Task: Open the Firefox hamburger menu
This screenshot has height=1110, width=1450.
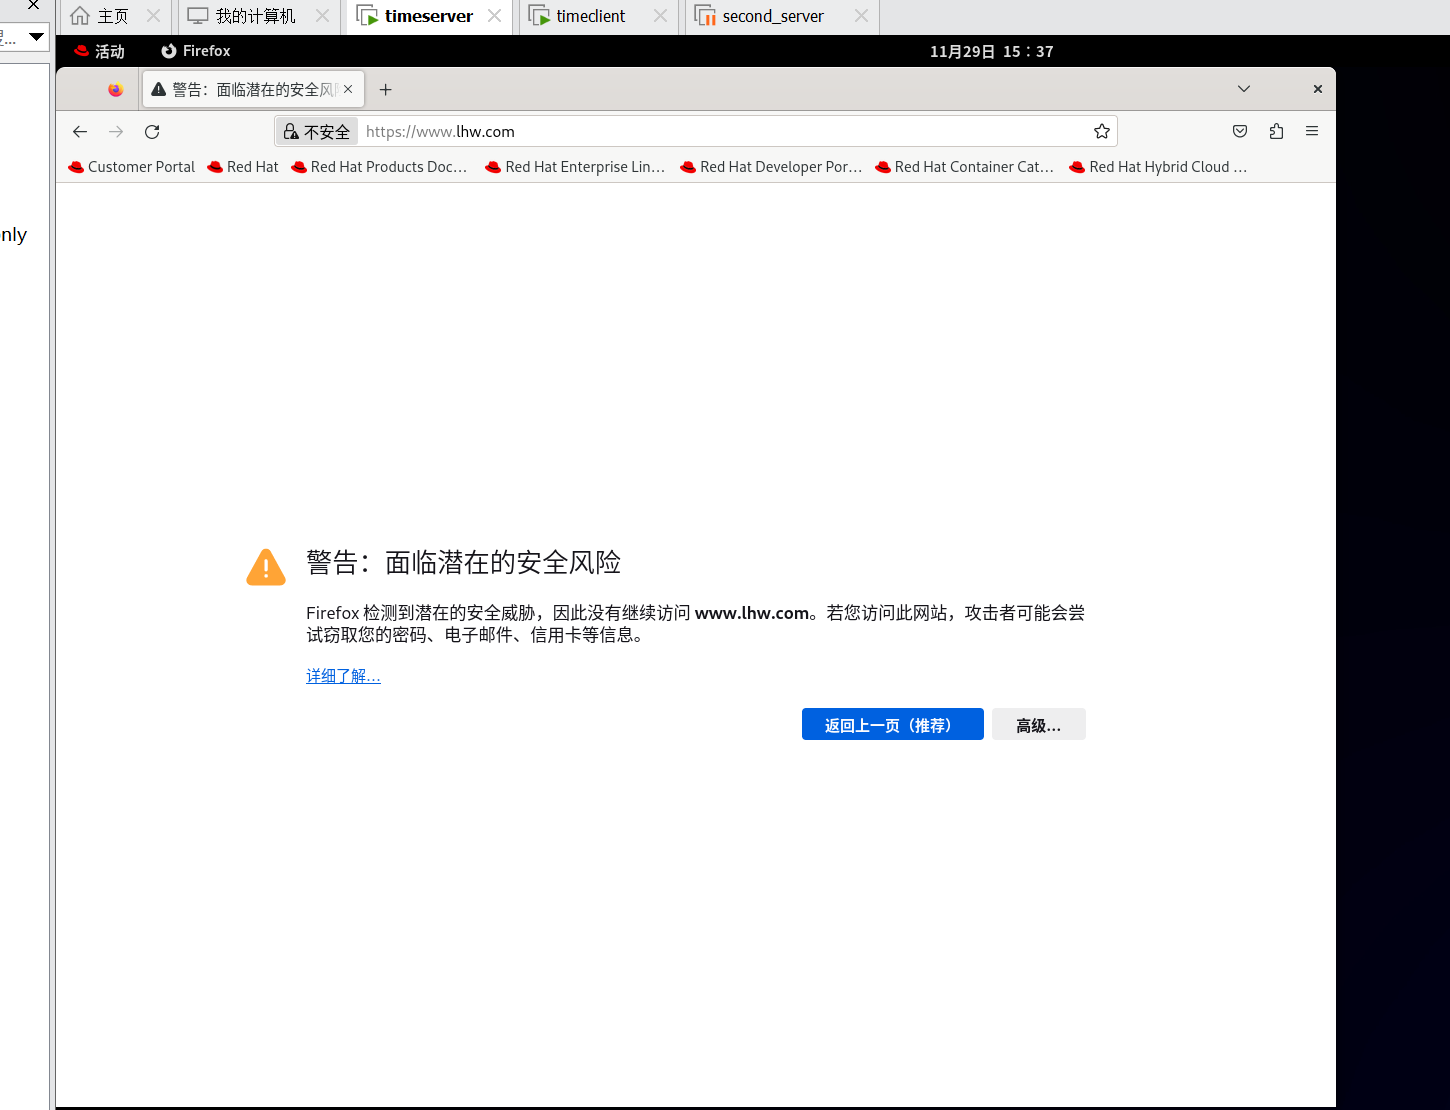Action: tap(1312, 131)
